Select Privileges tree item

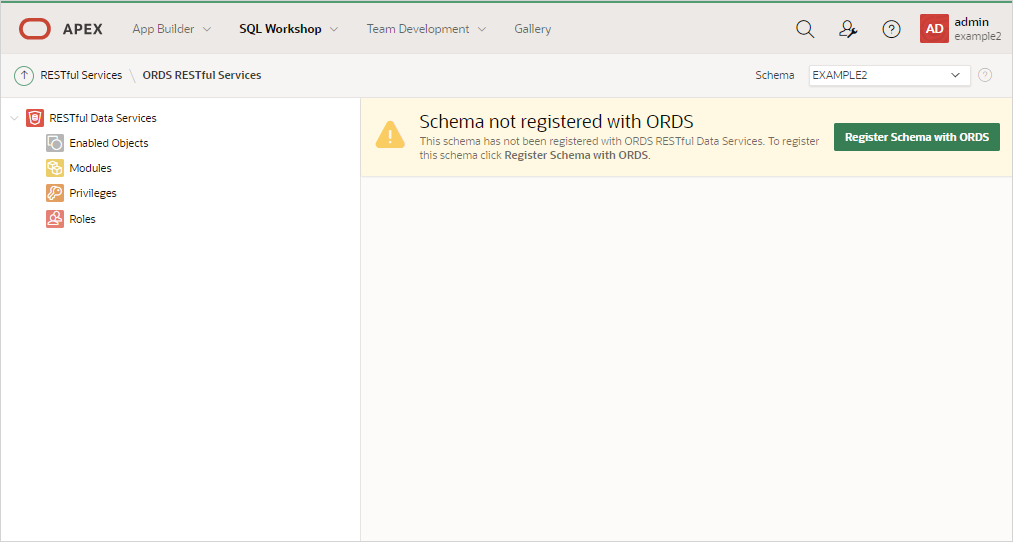(x=93, y=193)
